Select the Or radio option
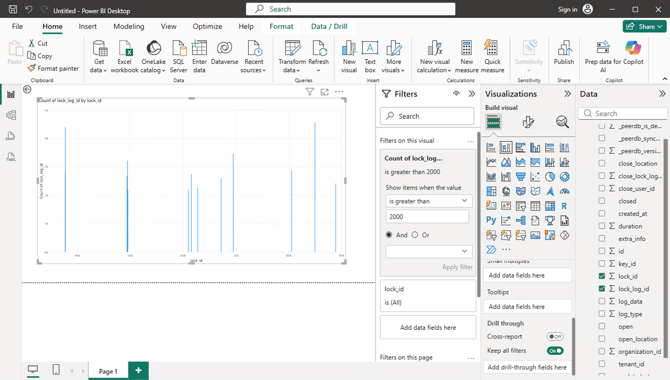Viewport: 670px width, 380px height. pyautogui.click(x=415, y=235)
